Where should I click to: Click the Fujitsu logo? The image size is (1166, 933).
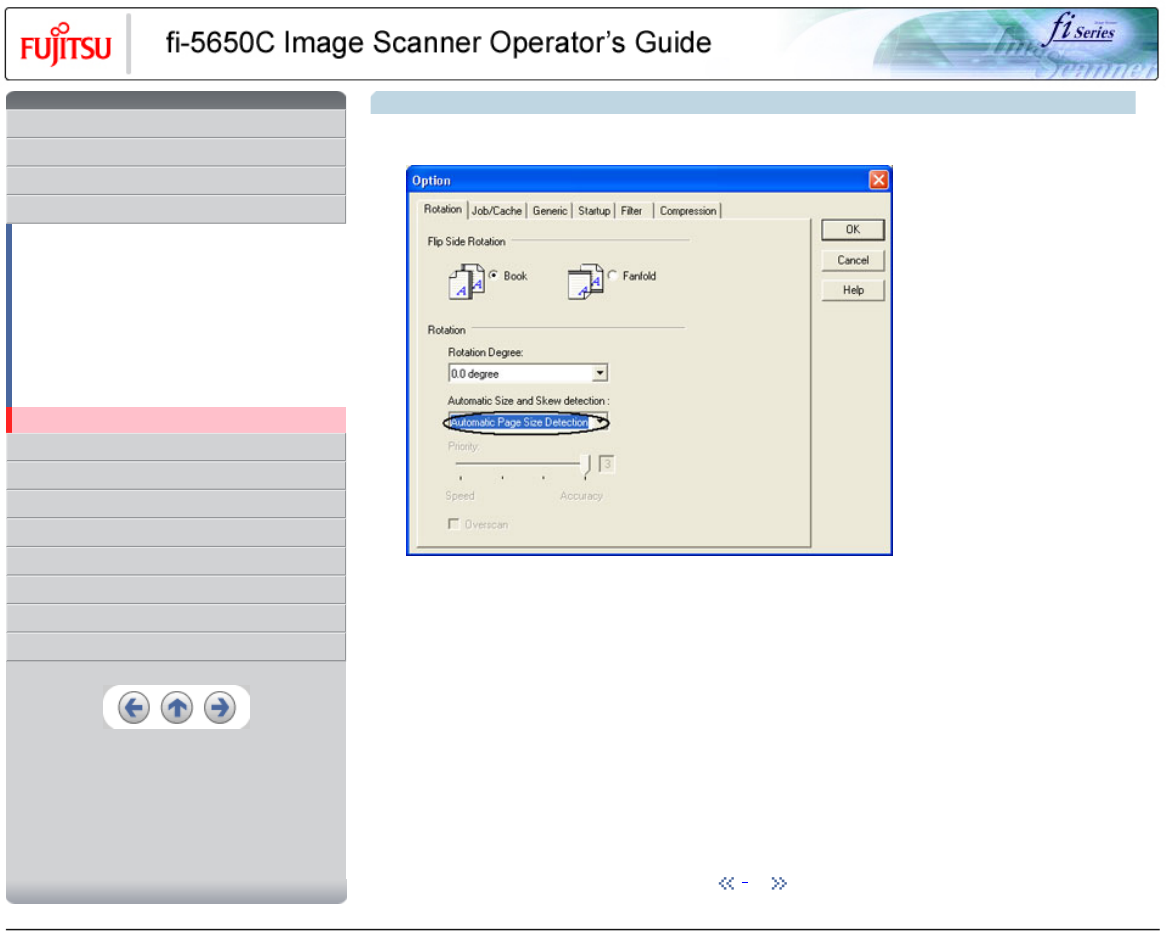(x=65, y=45)
